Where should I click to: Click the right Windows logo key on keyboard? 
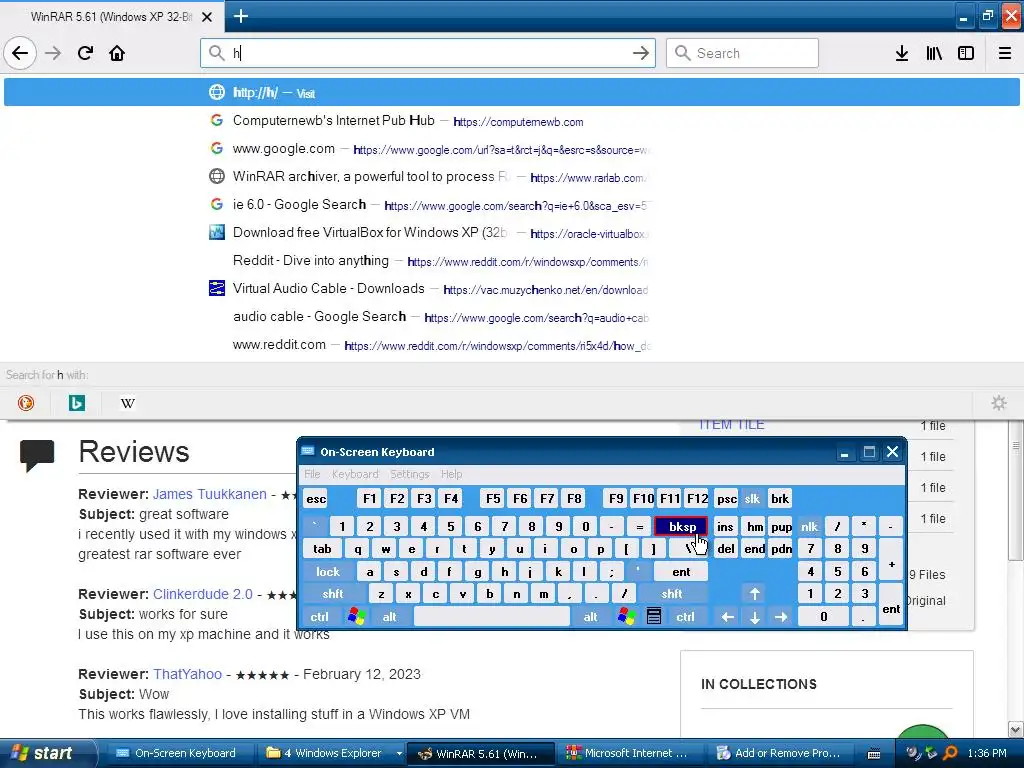[x=626, y=616]
